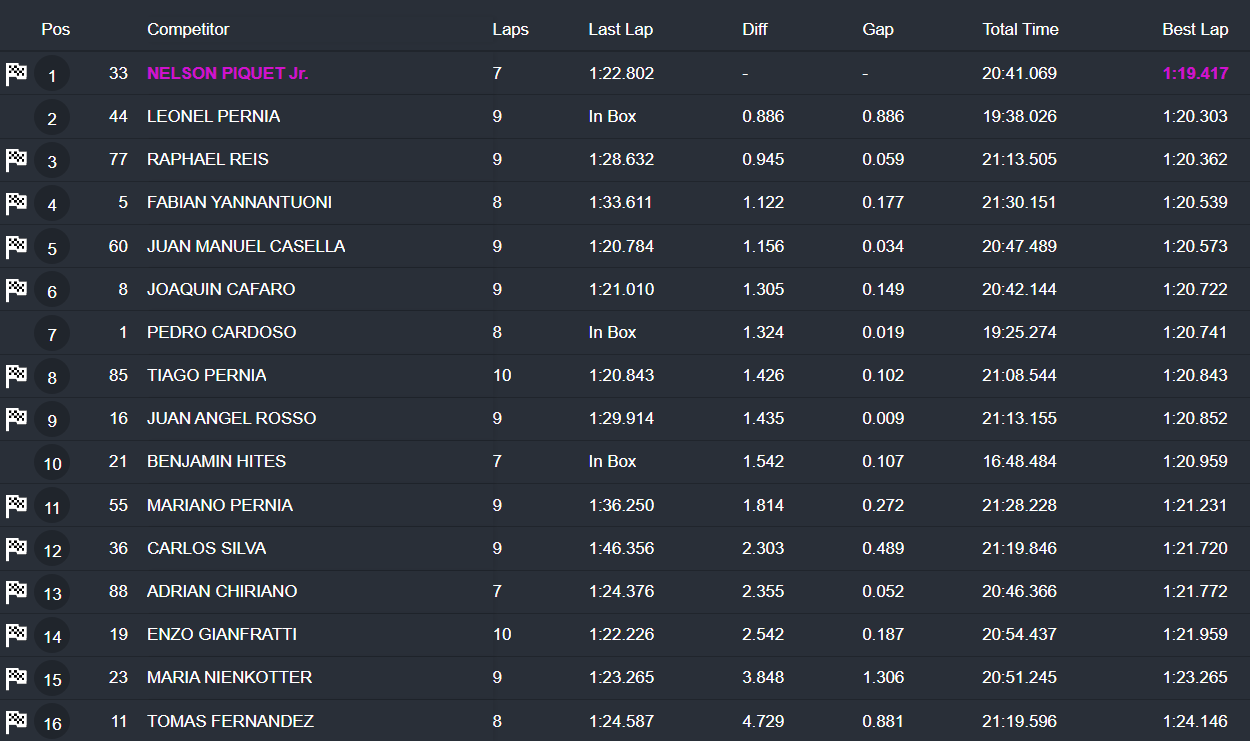Click position 2 circle badge
This screenshot has height=741, width=1250.
[52, 118]
